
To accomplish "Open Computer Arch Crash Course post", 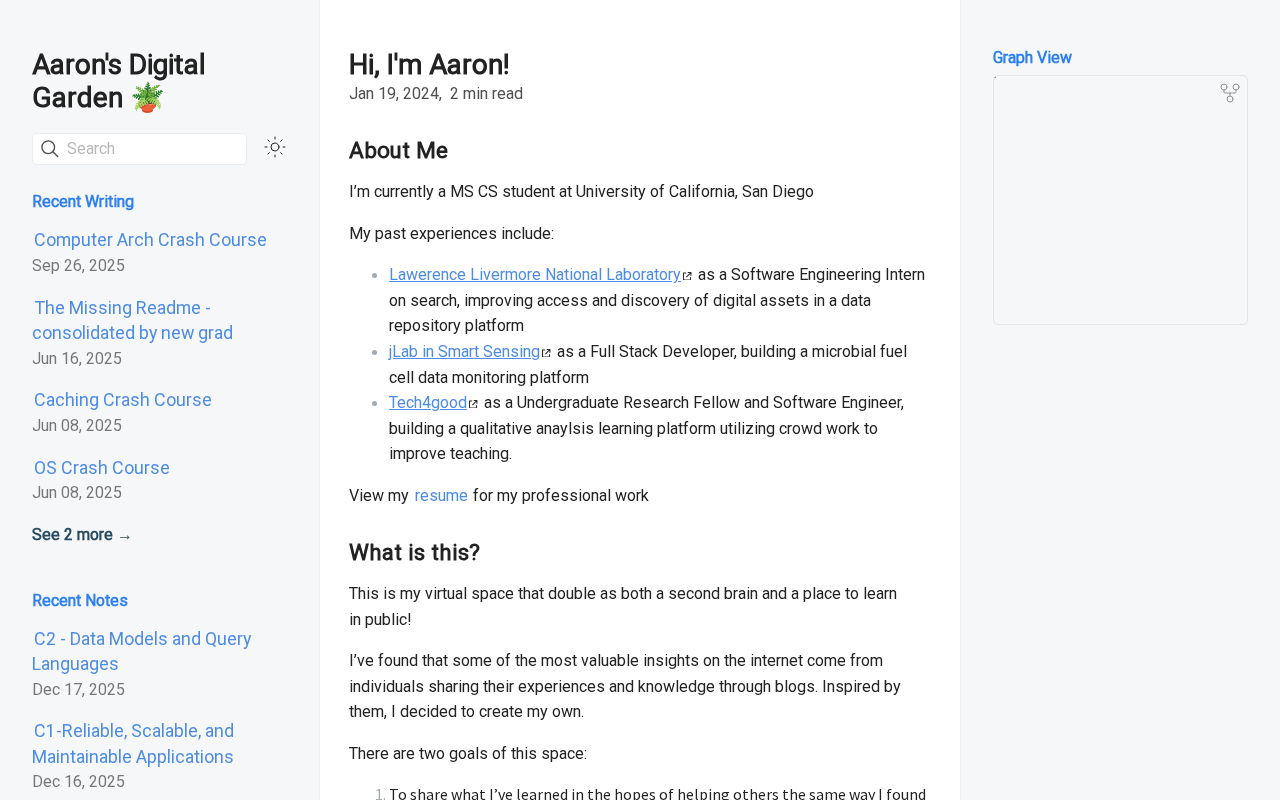I will (150, 240).
